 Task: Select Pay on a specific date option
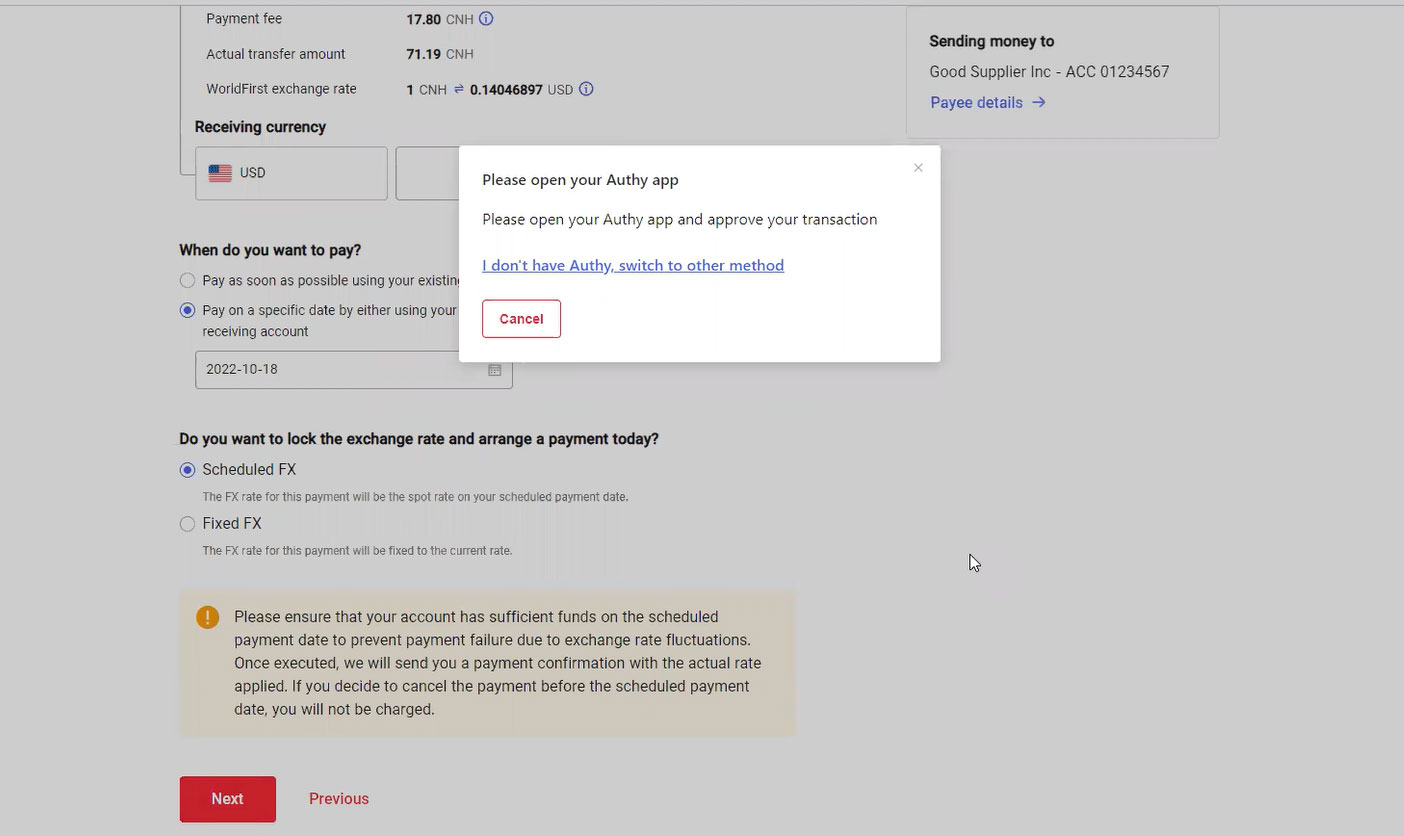tap(187, 311)
